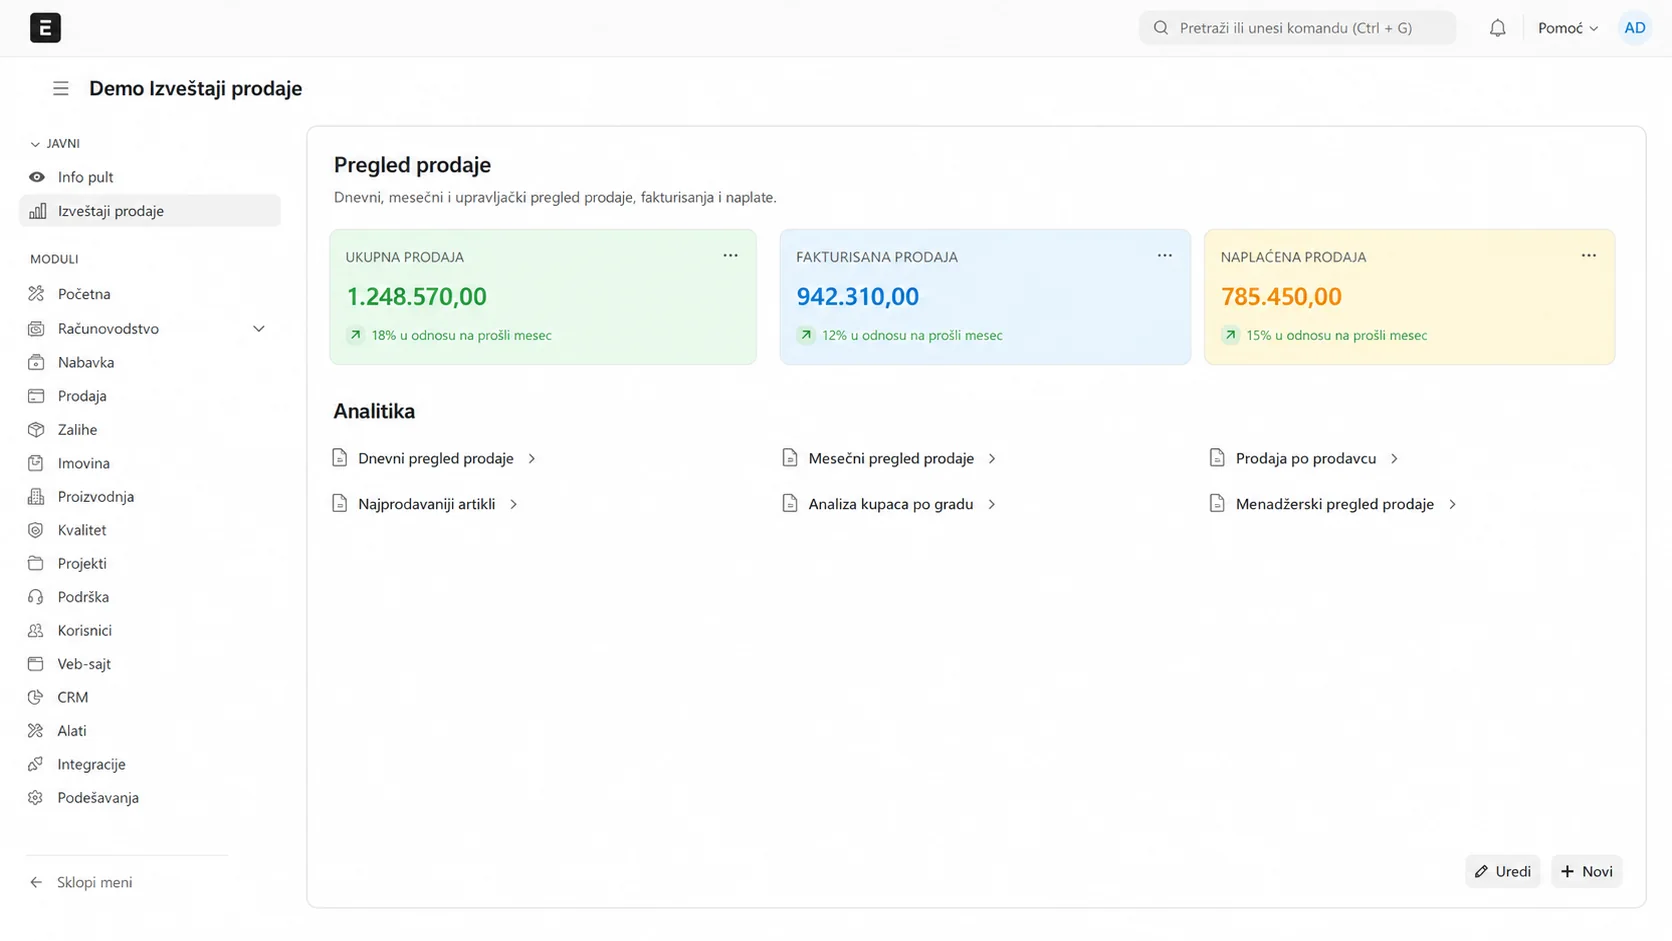Viewport: 1672px width, 941px height.
Task: Click the Integracije plug icon
Action: pos(36,764)
